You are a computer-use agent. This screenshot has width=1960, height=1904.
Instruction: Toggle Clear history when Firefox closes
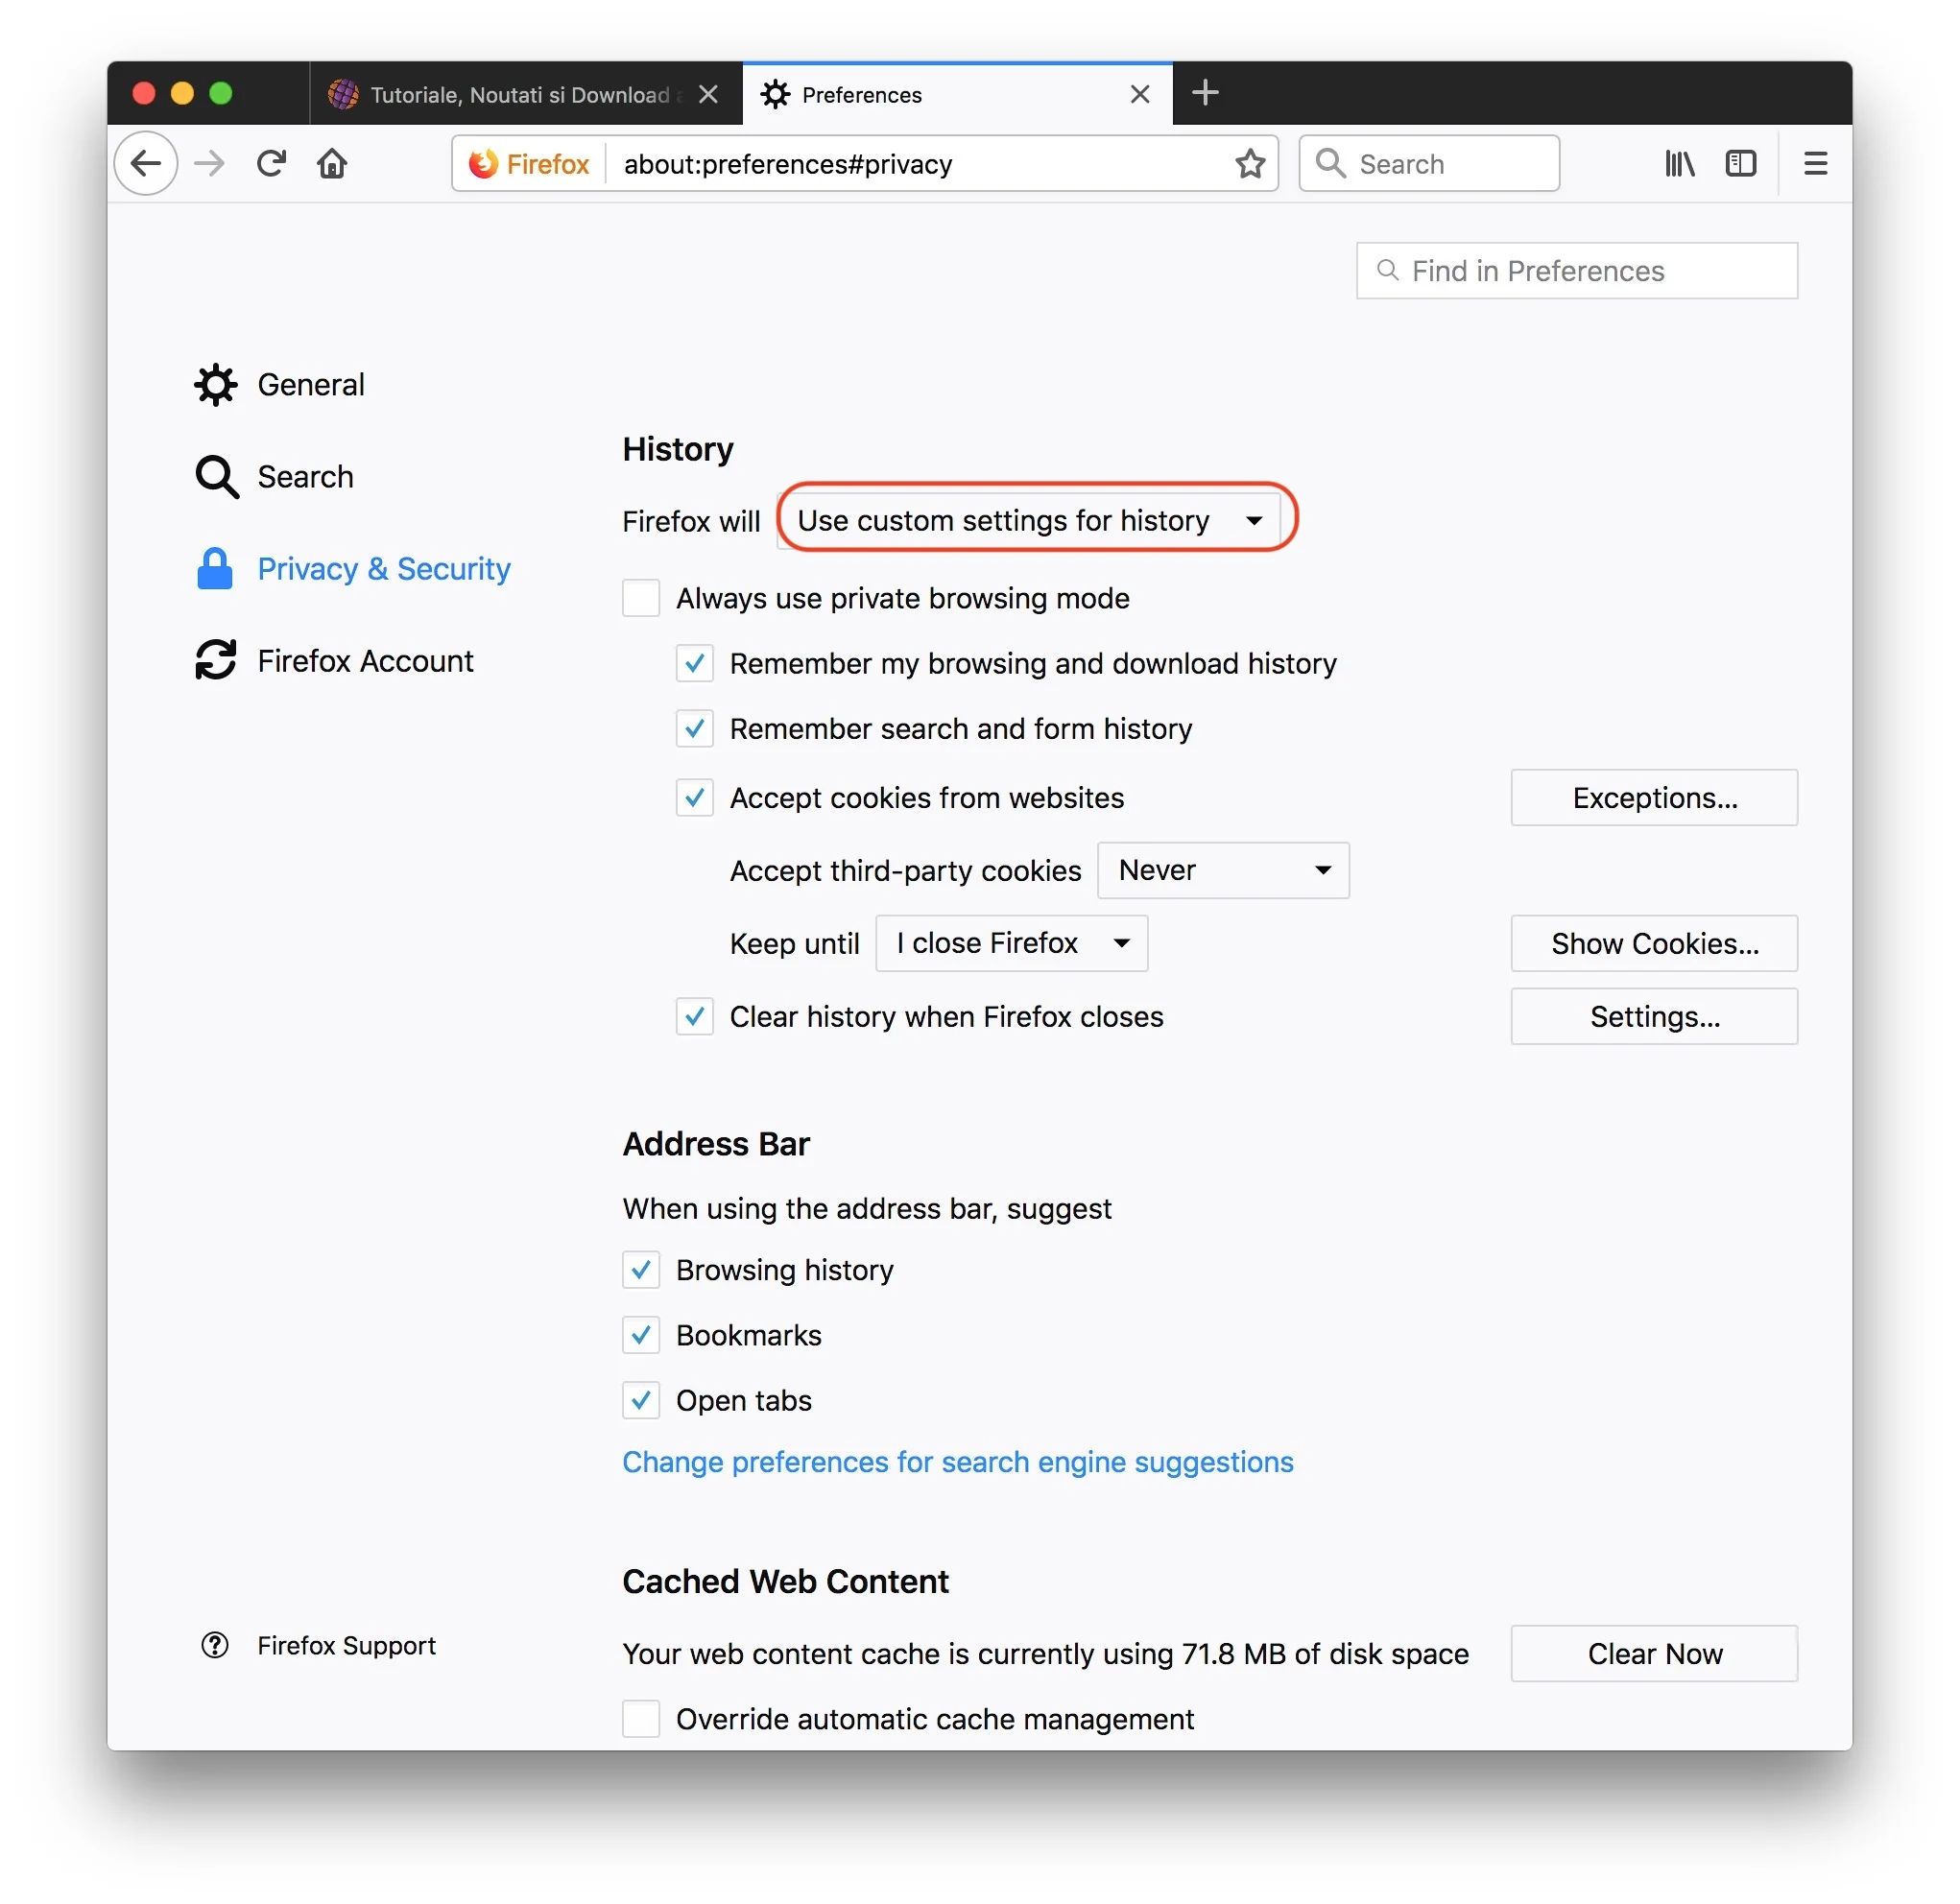[694, 1016]
